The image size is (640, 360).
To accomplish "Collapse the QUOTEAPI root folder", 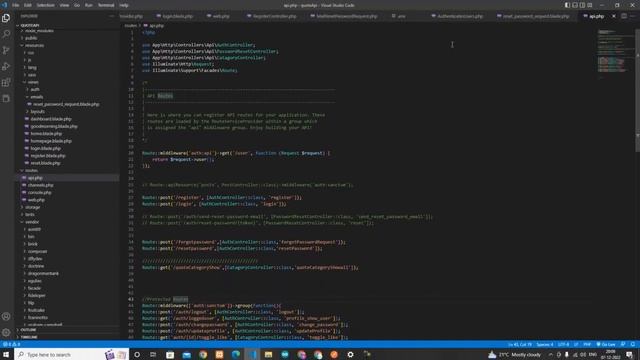I will (29, 25).
